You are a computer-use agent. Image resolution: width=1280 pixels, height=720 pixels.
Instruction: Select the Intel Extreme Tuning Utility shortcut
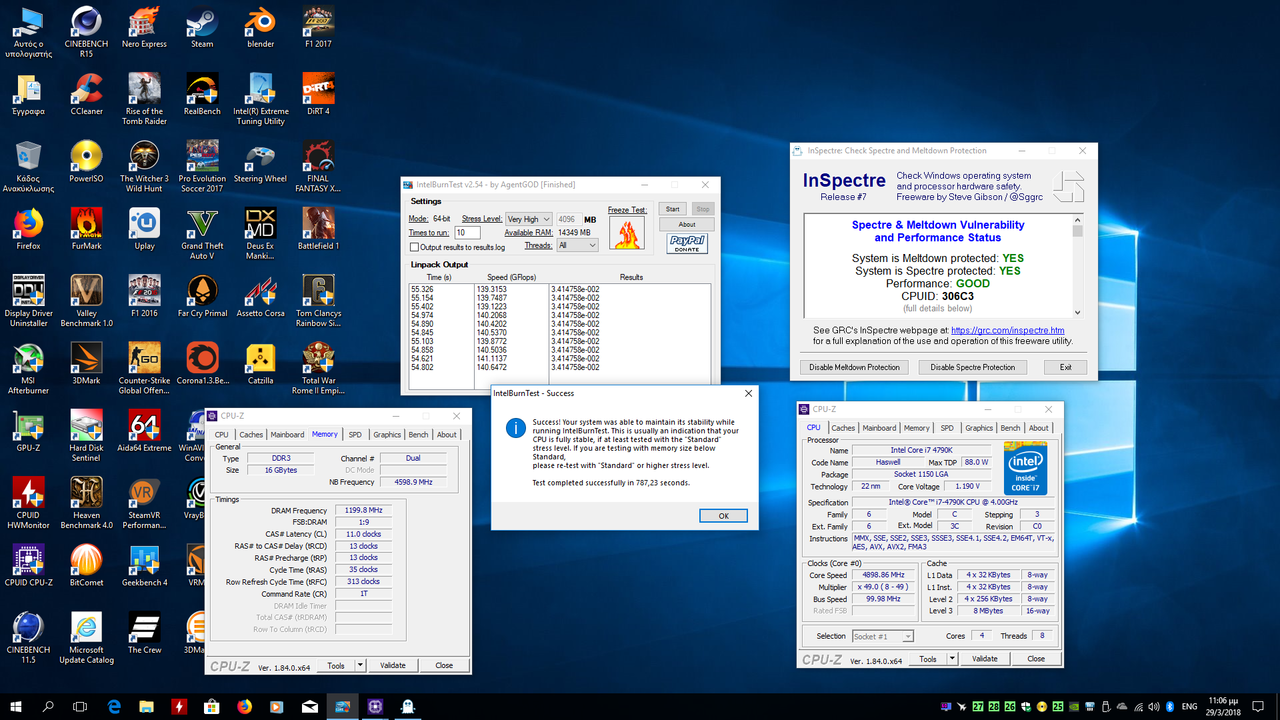click(260, 99)
